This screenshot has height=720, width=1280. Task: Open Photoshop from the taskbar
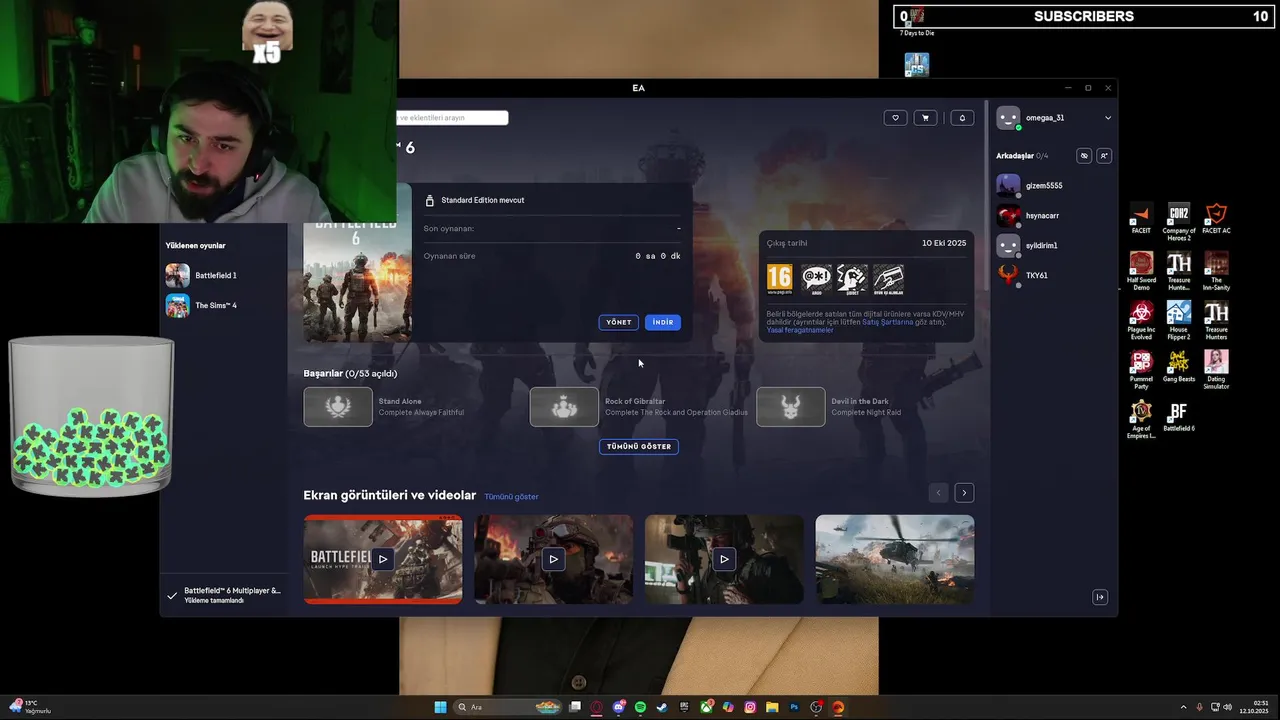(x=794, y=707)
